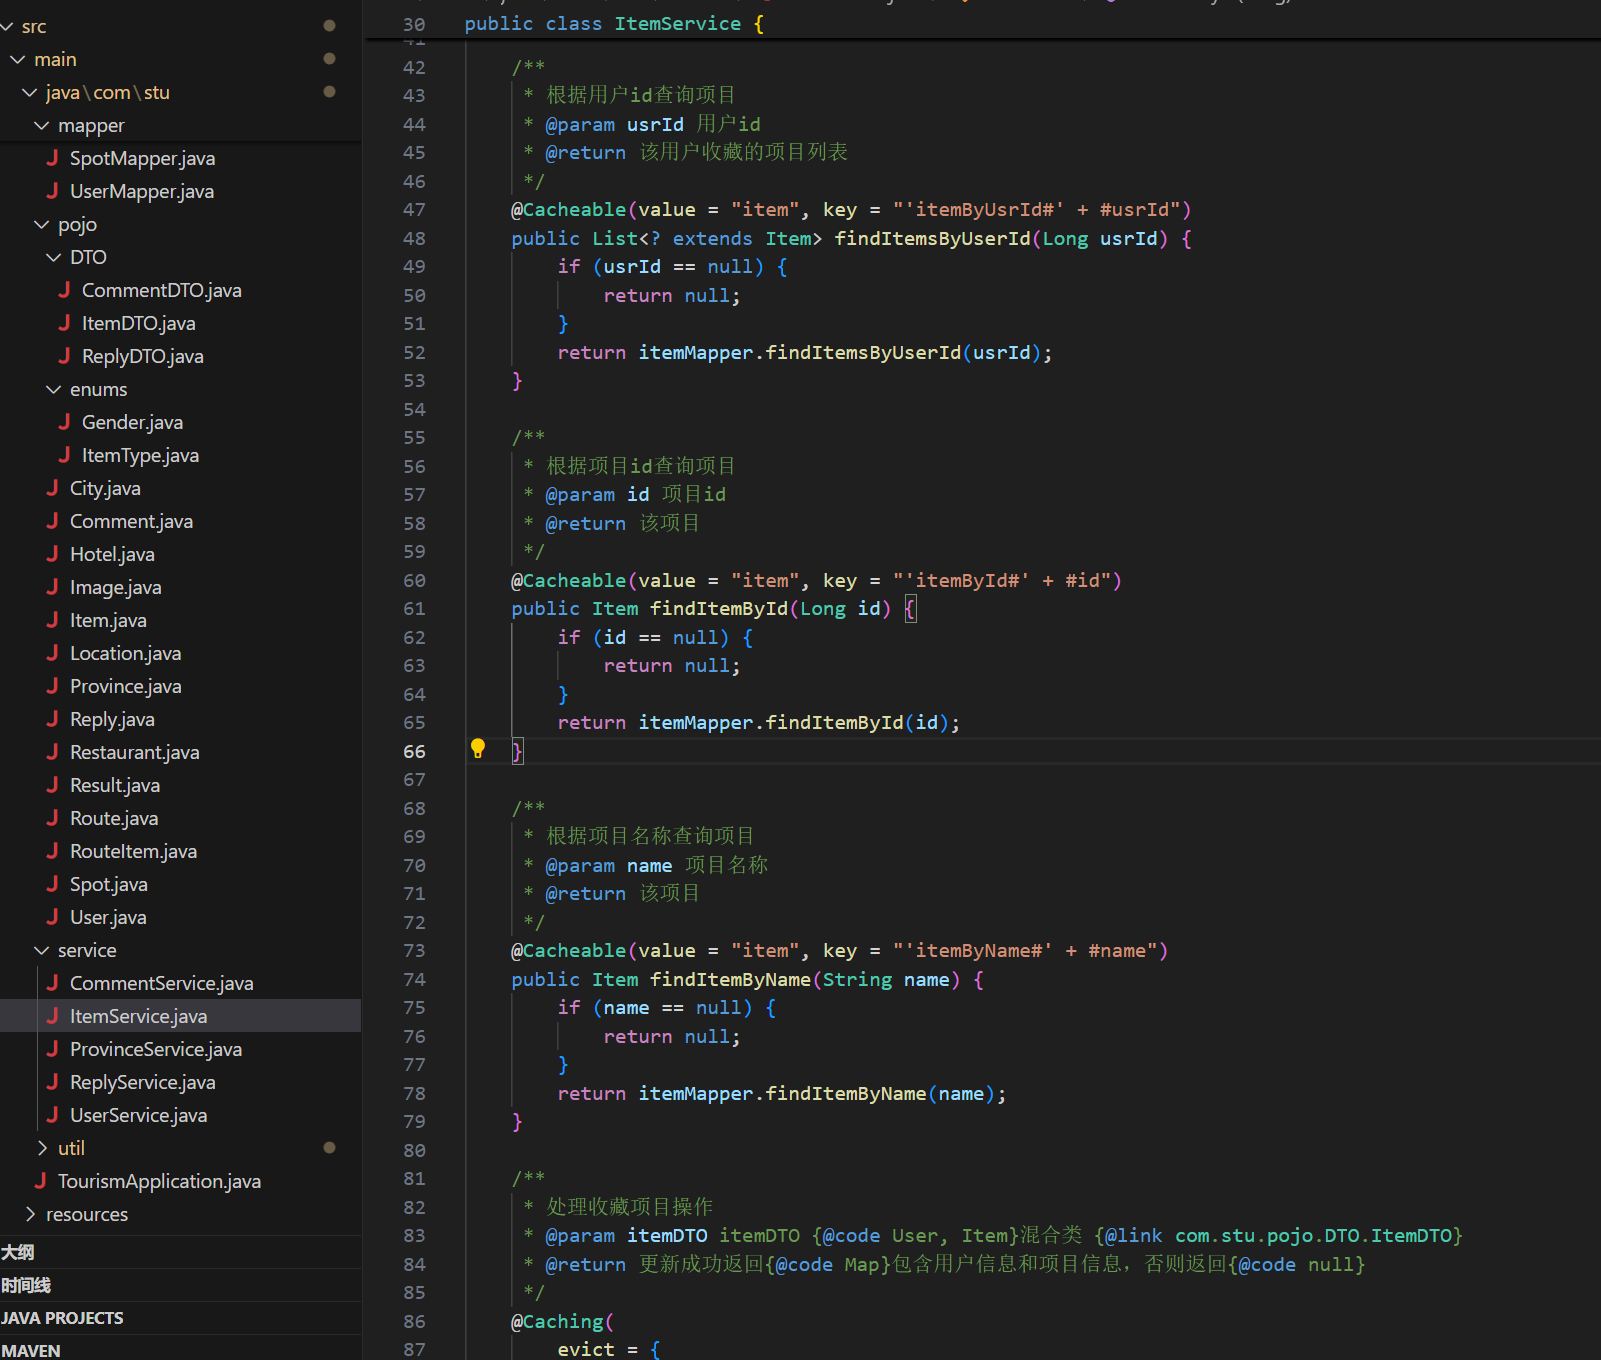Collapse the mapper folder
Viewport: 1601px width, 1360px height.
tap(42, 126)
